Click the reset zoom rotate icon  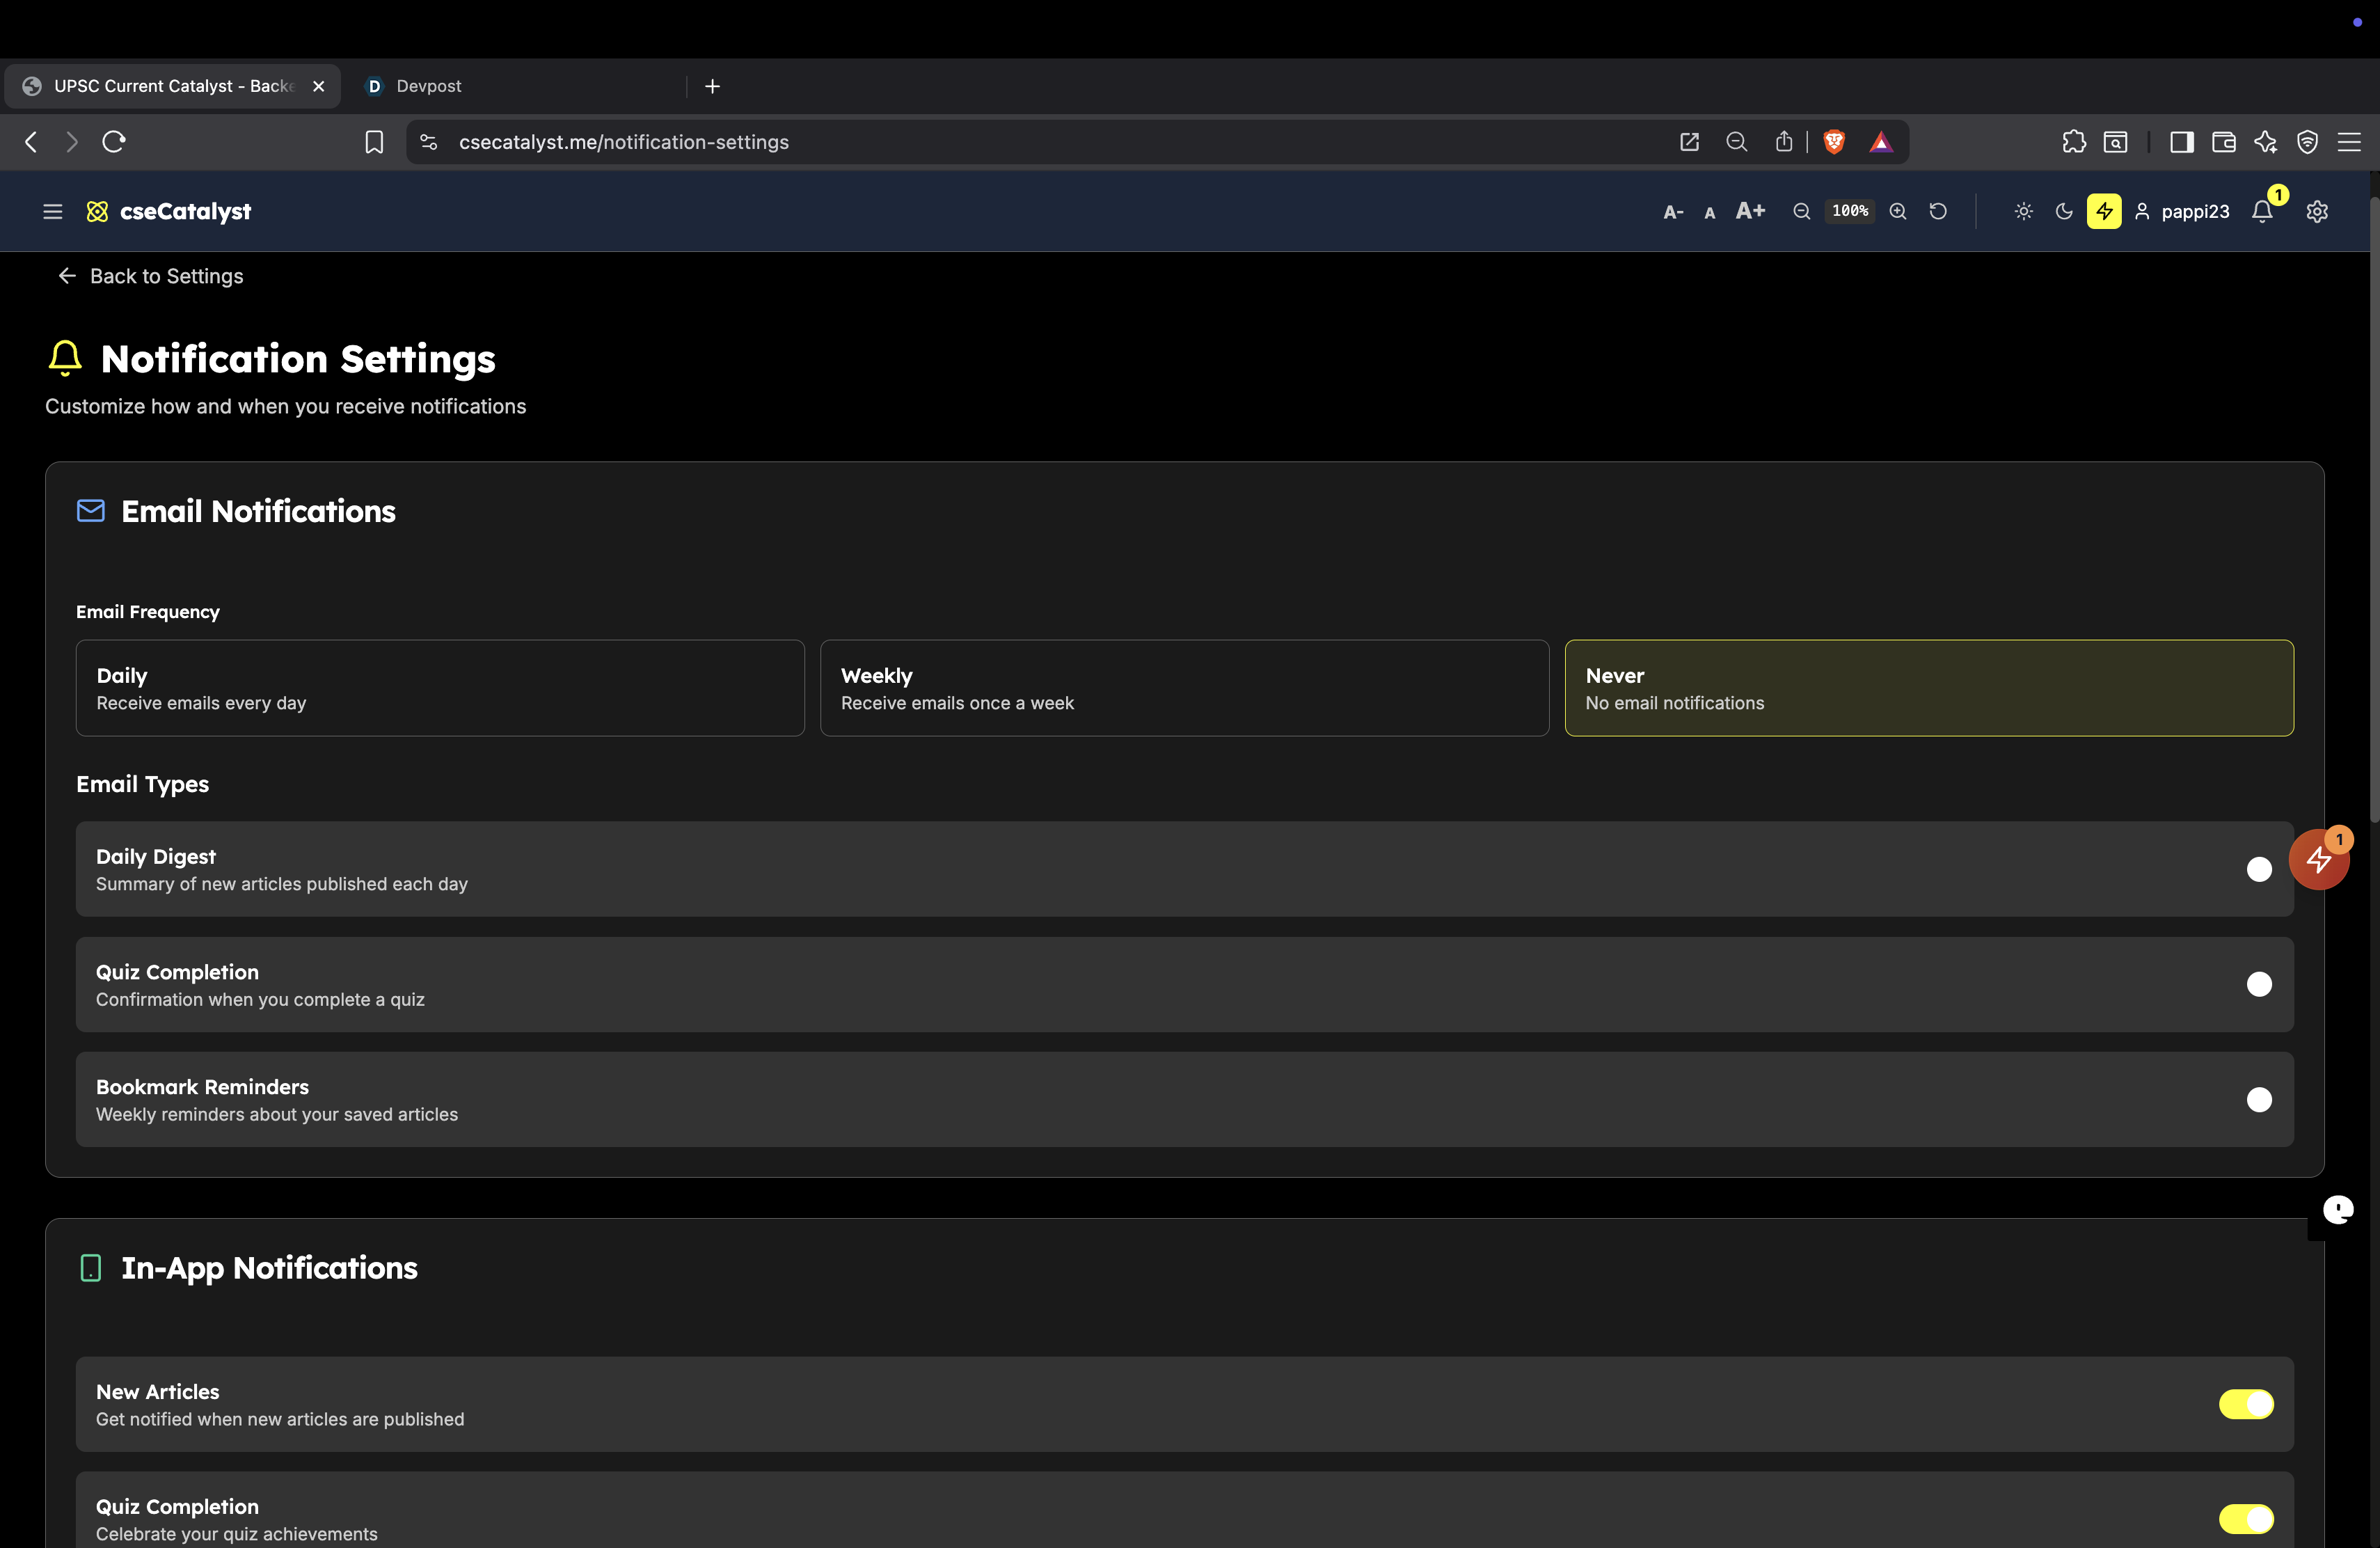click(1938, 211)
